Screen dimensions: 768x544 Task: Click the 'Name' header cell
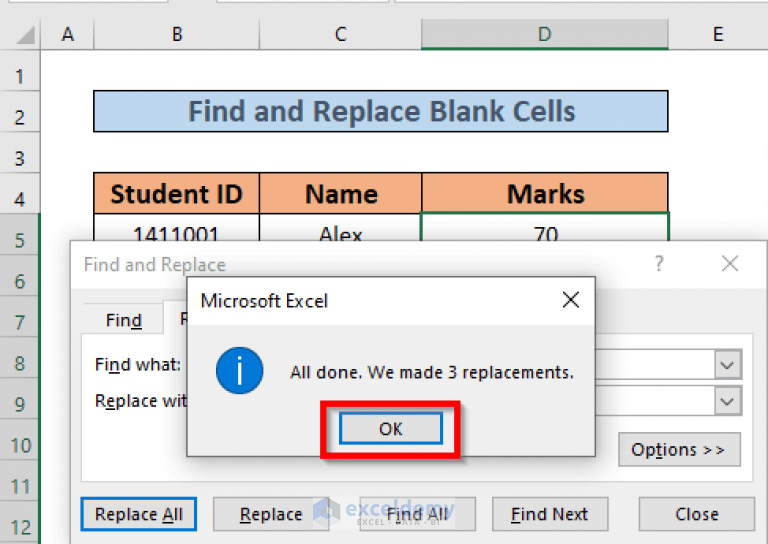(x=340, y=193)
